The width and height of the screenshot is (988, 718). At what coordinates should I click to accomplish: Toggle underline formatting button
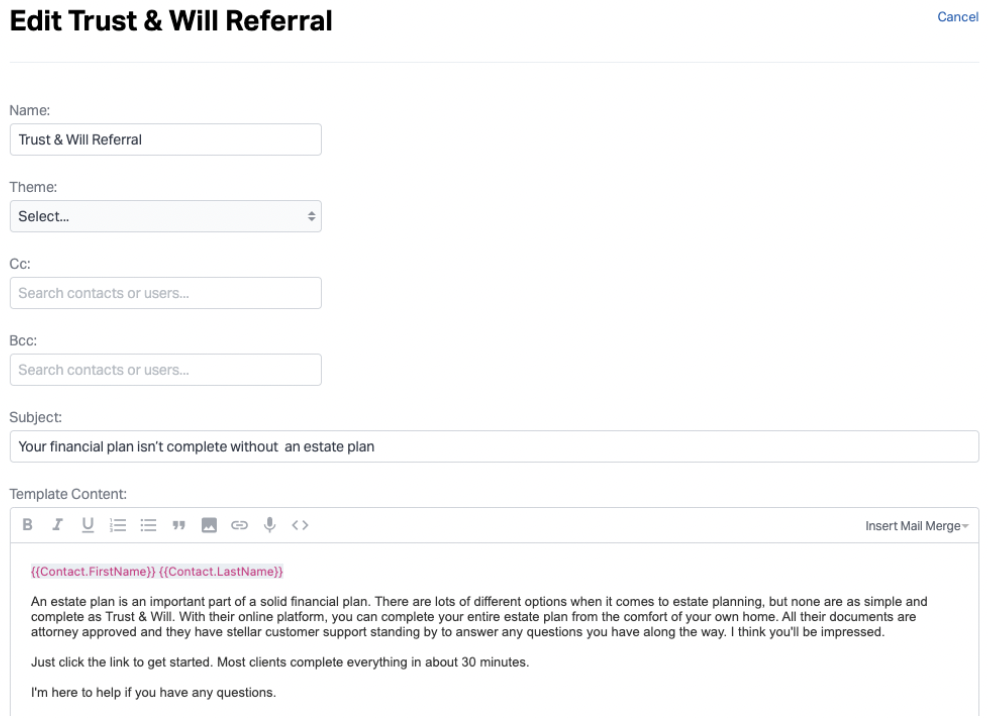coord(87,525)
